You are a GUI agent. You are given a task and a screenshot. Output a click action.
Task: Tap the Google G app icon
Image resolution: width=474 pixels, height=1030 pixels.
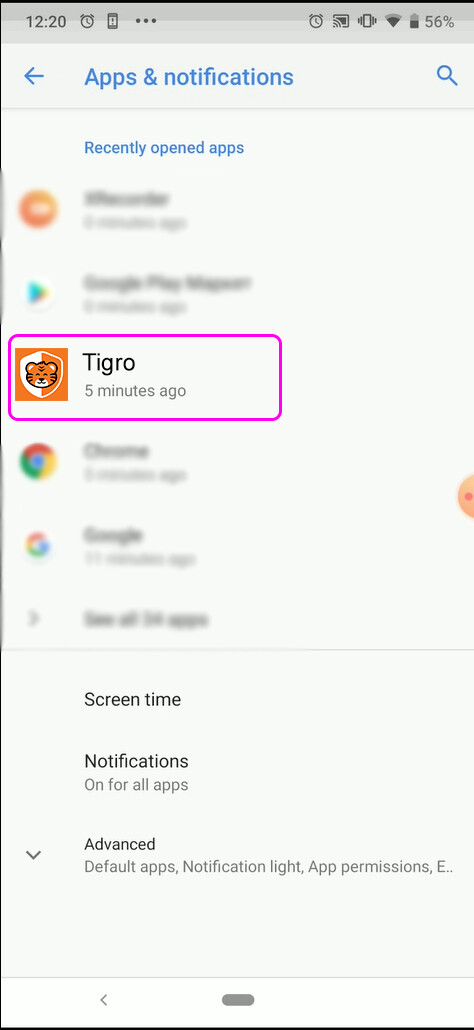(37, 545)
